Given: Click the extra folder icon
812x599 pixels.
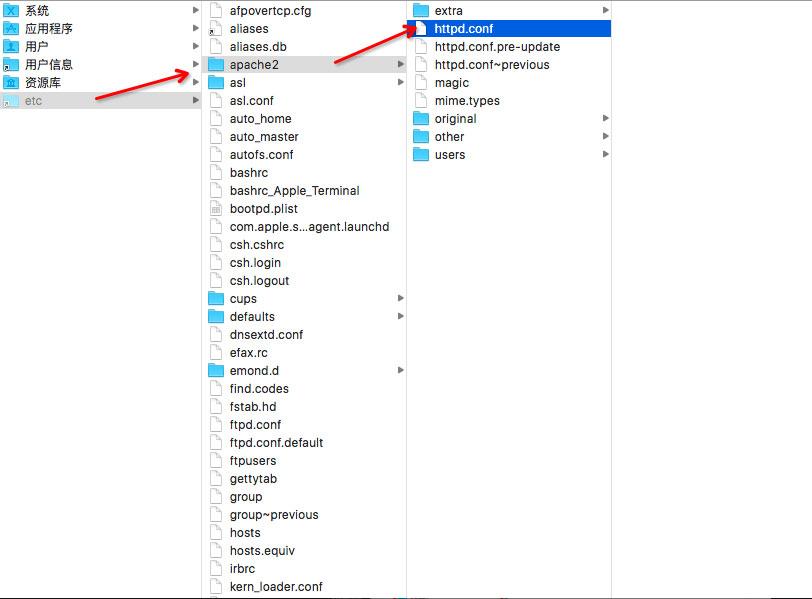Looking at the screenshot, I should click(421, 10).
